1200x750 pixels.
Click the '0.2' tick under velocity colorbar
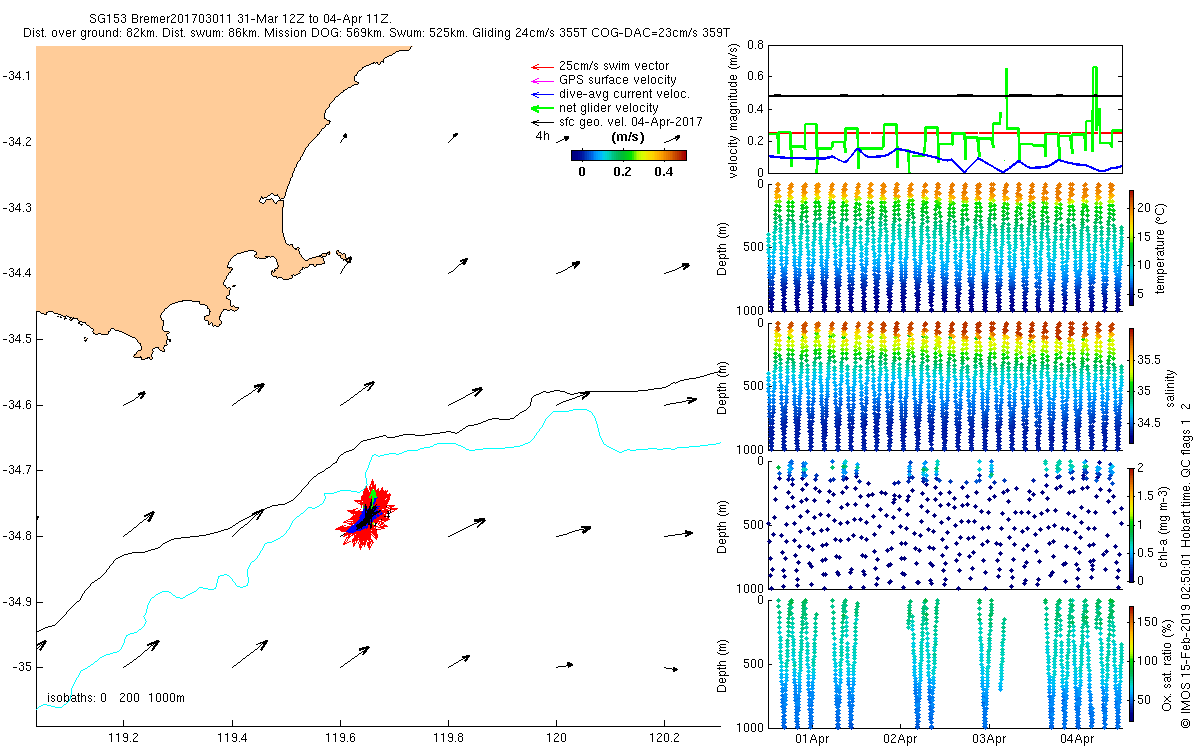tap(622, 171)
